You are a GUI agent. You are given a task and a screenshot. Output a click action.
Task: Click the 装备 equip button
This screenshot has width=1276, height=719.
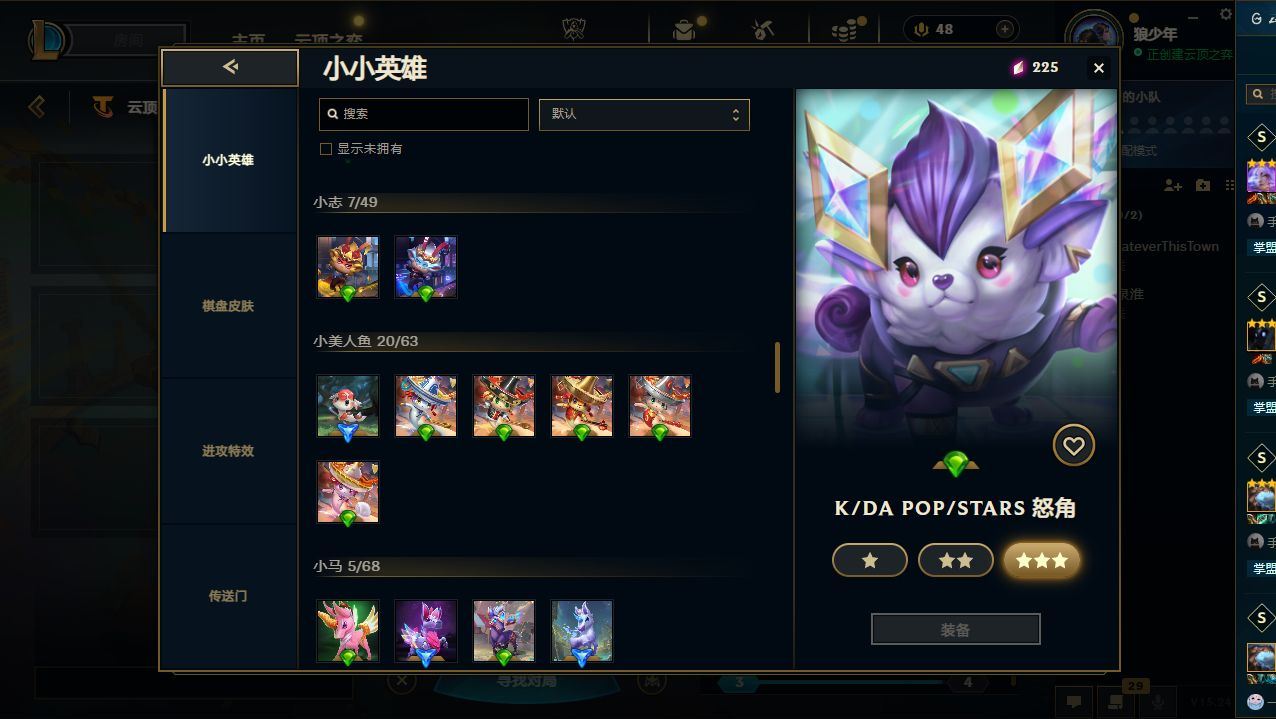[956, 630]
